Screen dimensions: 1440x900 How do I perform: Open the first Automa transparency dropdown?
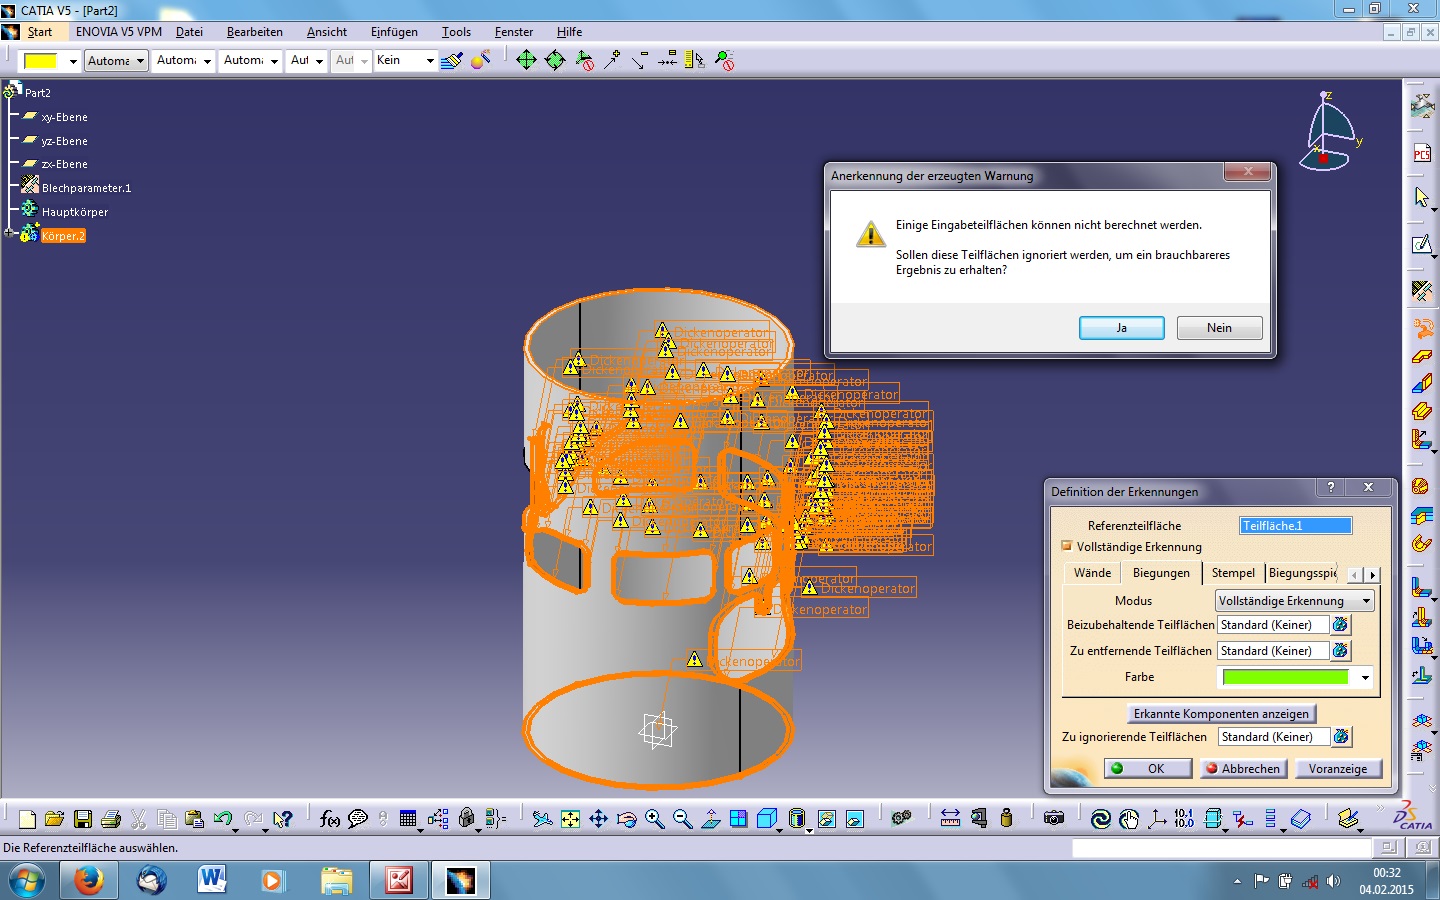point(140,61)
